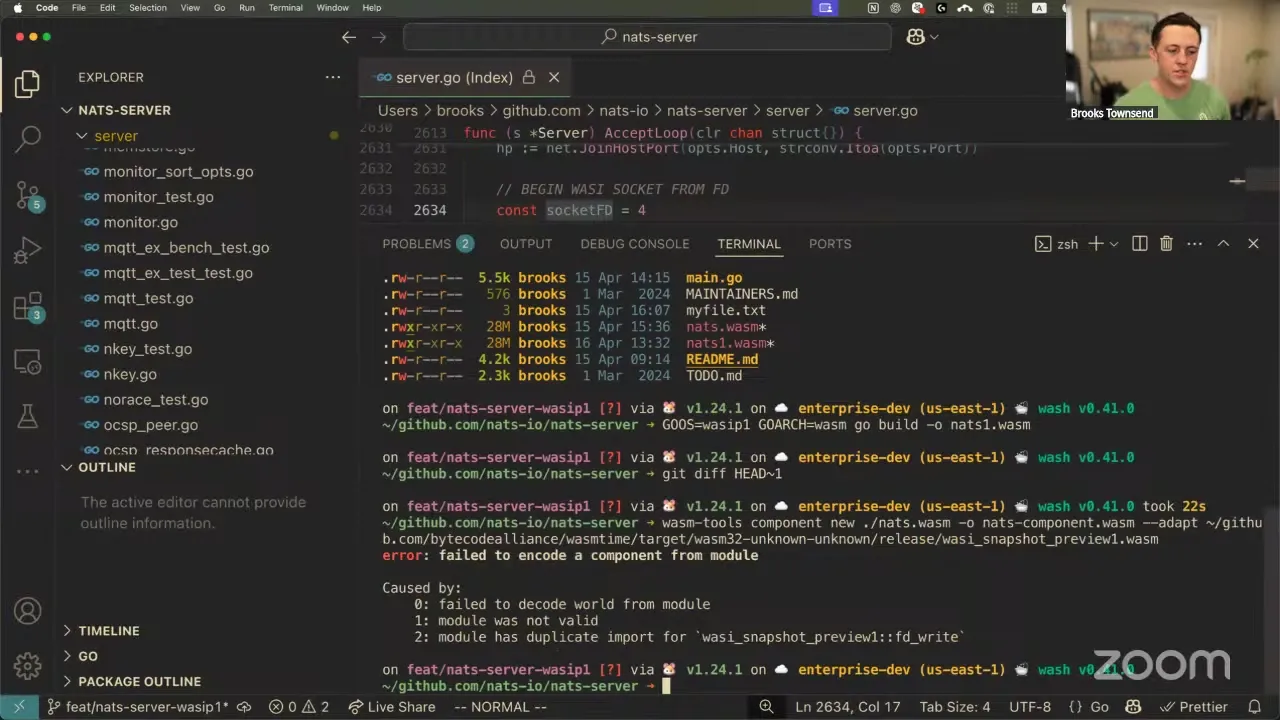Open nkey_test.go file
This screenshot has height=720, width=1280.
point(148,349)
